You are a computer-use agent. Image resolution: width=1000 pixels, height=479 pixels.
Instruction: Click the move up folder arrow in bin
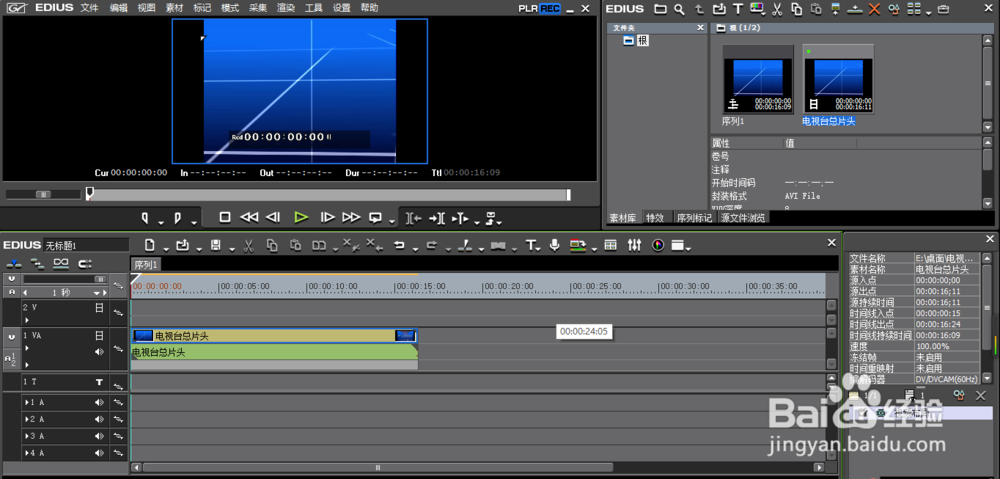(x=700, y=9)
